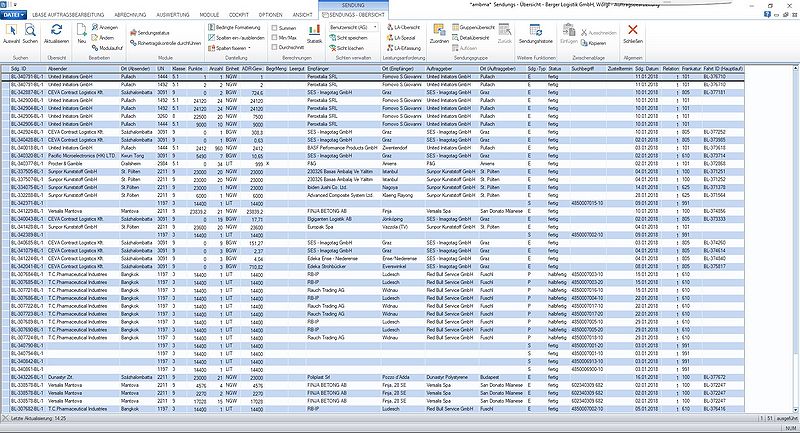800x433 pixels.
Task: Open LA-Übersicht
Action: [403, 27]
